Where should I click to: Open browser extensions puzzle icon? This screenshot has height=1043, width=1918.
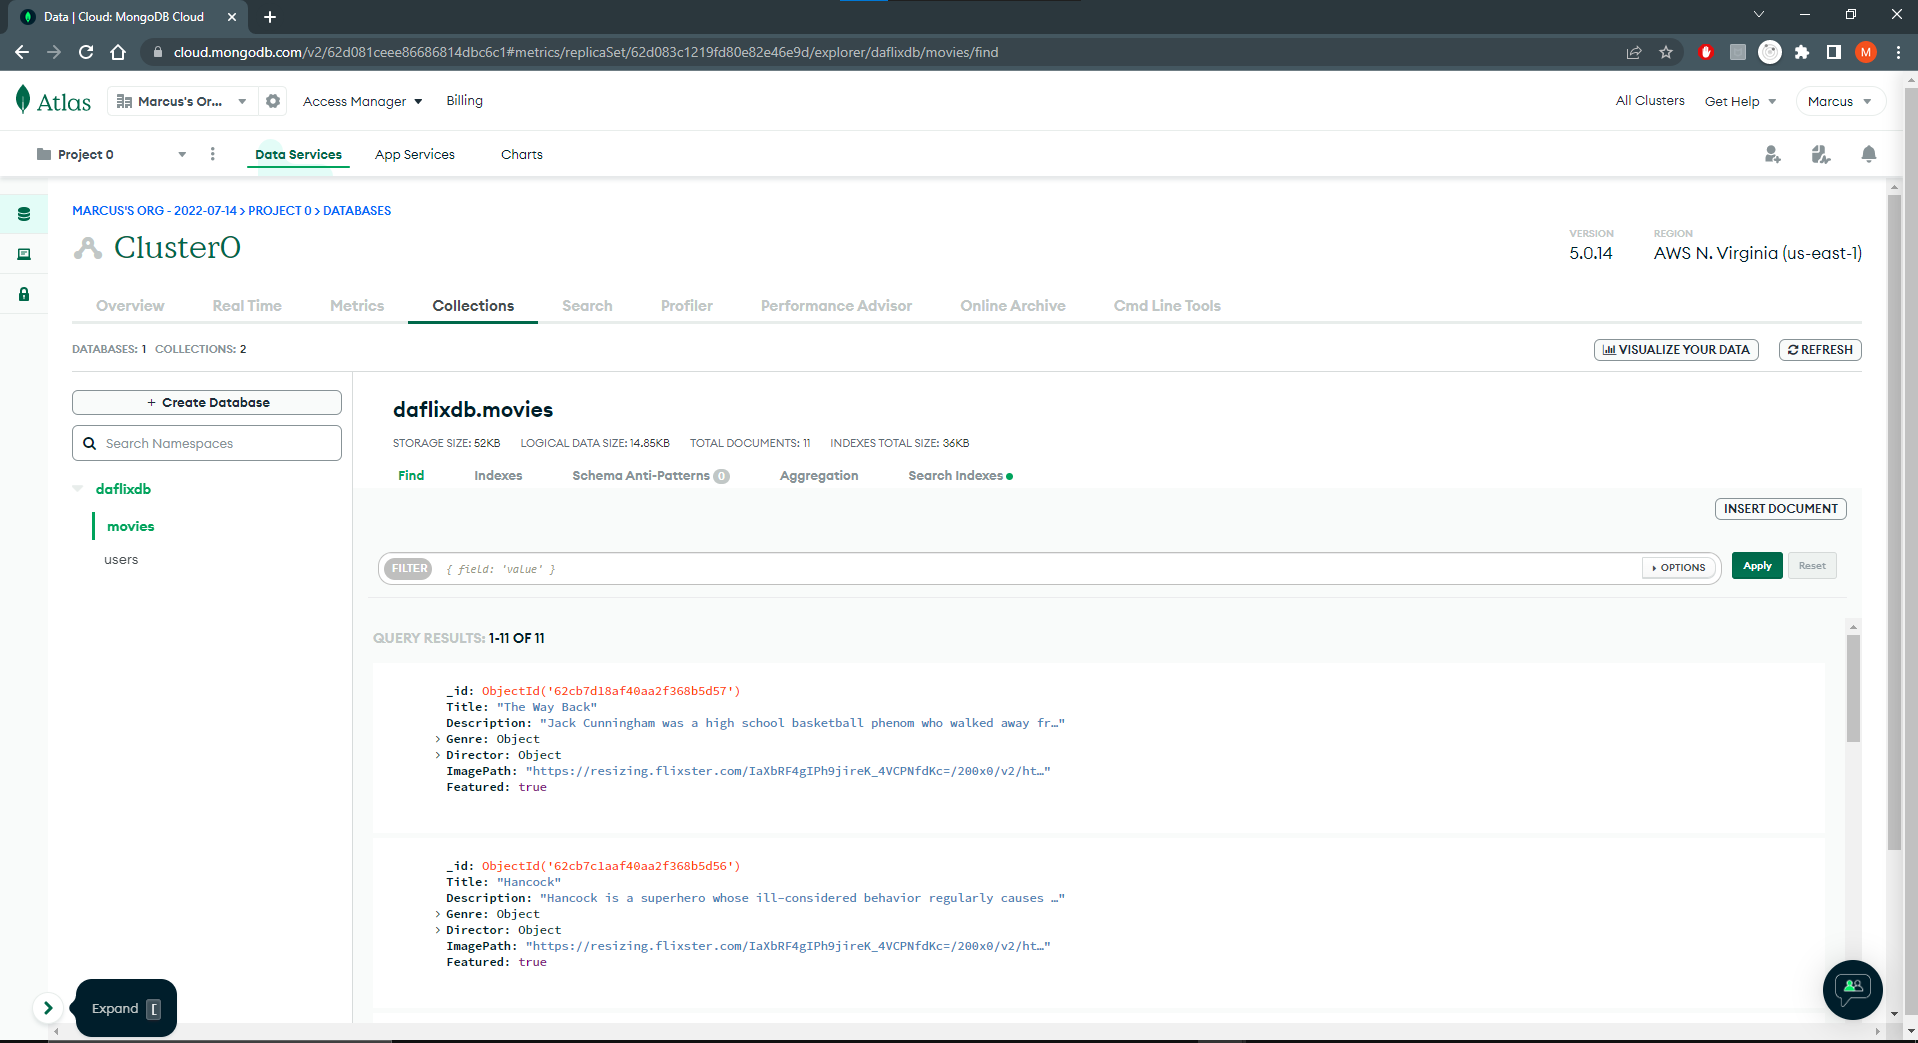pos(1802,52)
